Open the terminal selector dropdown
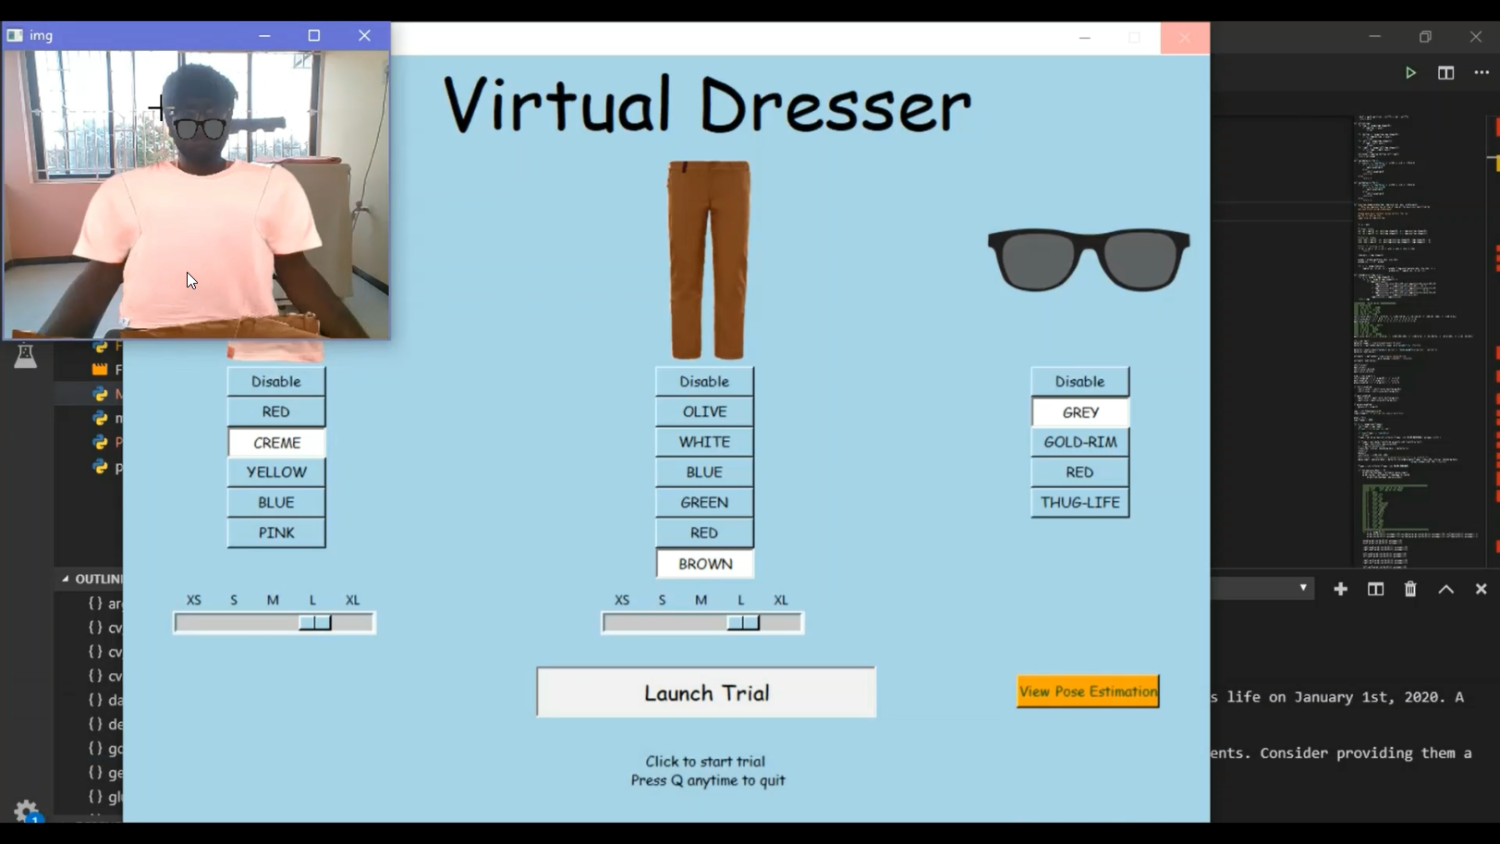Viewport: 1500px width, 844px height. (x=1302, y=588)
